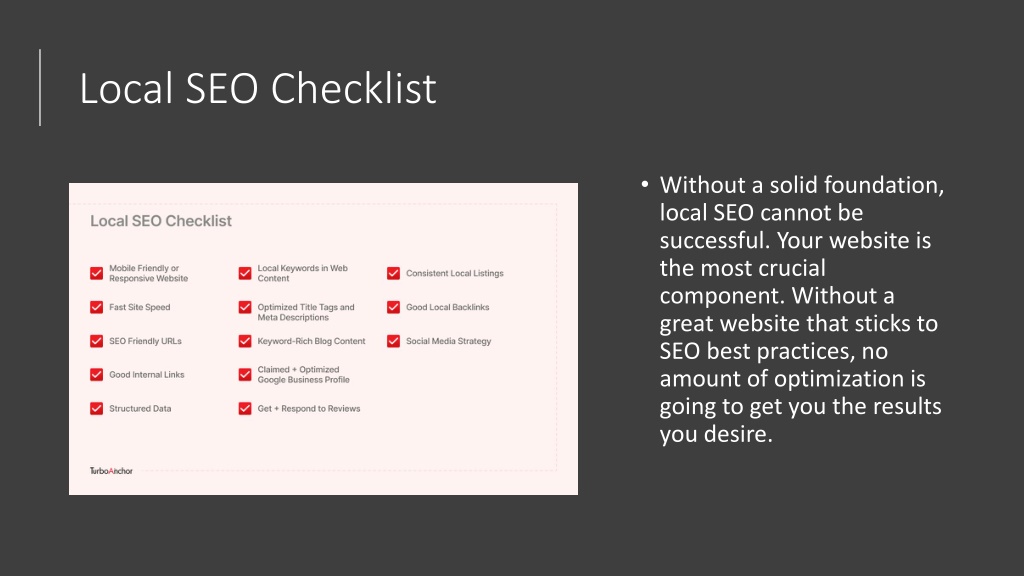
Task: Click Optimized Title Tags and Meta Descriptions checkbox
Action: click(245, 307)
